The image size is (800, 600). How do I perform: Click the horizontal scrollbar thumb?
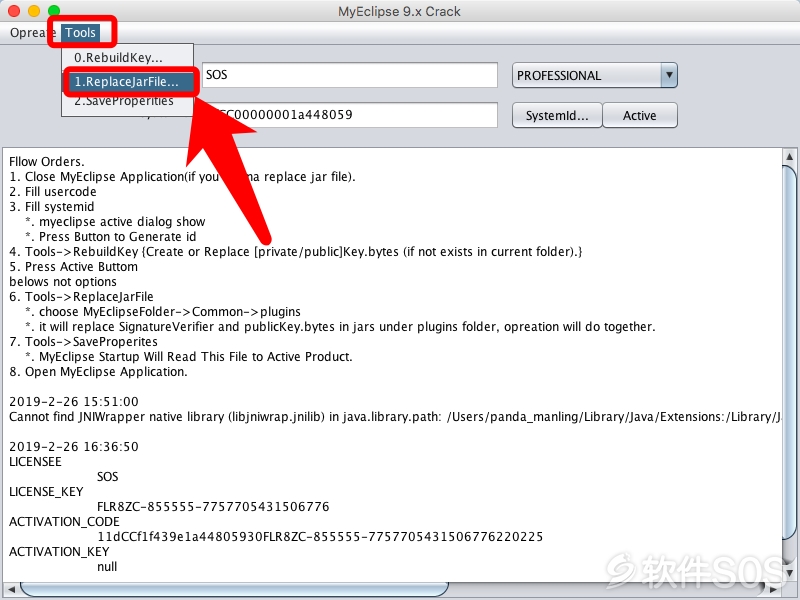point(235,589)
